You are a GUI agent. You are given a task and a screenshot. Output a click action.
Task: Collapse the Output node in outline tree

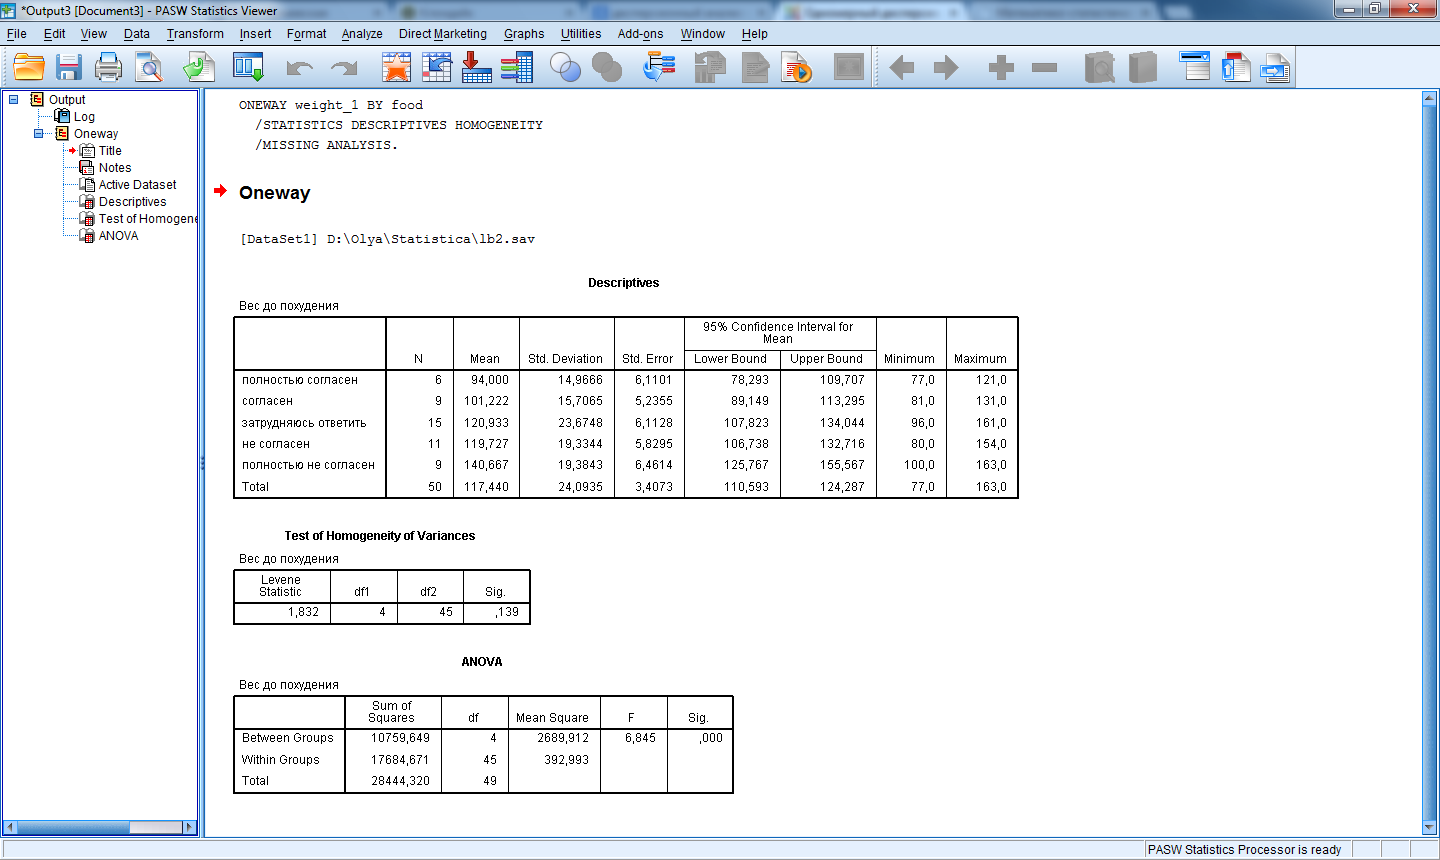pos(14,99)
